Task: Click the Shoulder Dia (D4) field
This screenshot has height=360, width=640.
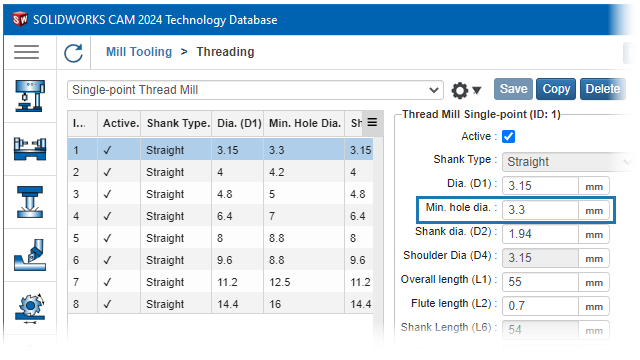Action: (540, 258)
